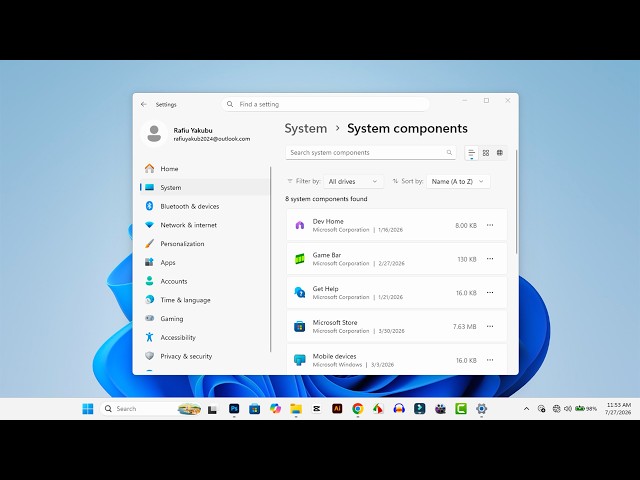This screenshot has height=480, width=640.
Task: Open the Windows Start menu
Action: click(x=88, y=409)
